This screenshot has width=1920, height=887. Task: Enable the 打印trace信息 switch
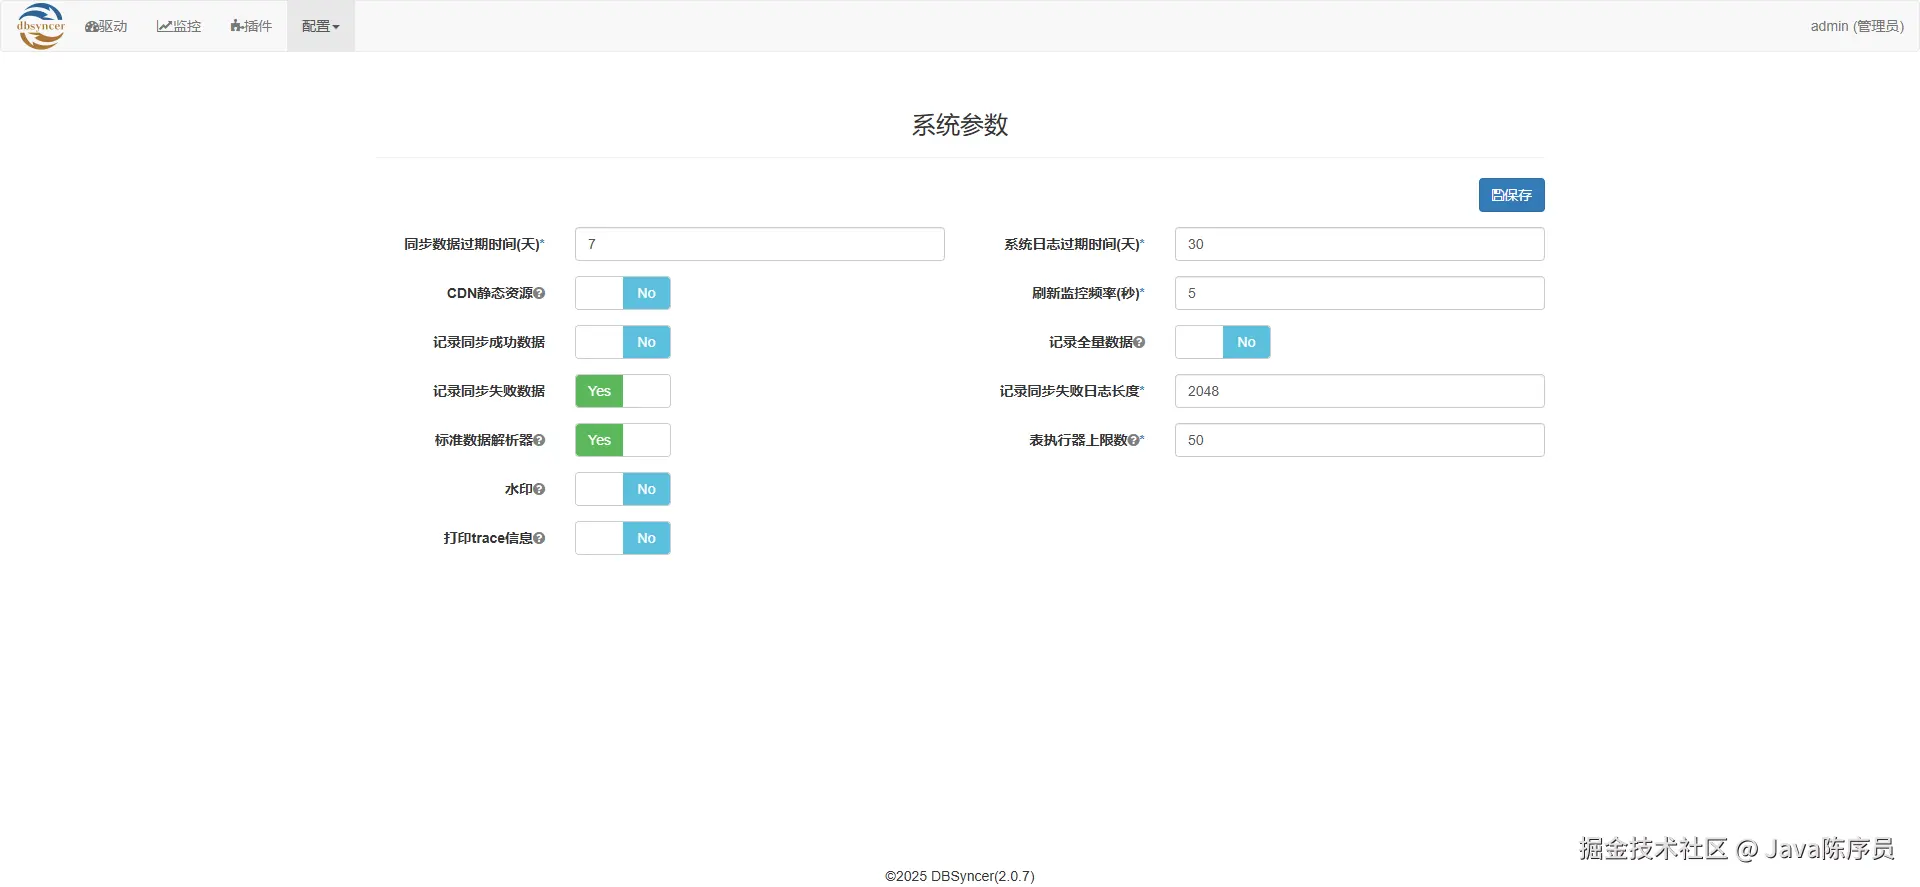point(623,538)
